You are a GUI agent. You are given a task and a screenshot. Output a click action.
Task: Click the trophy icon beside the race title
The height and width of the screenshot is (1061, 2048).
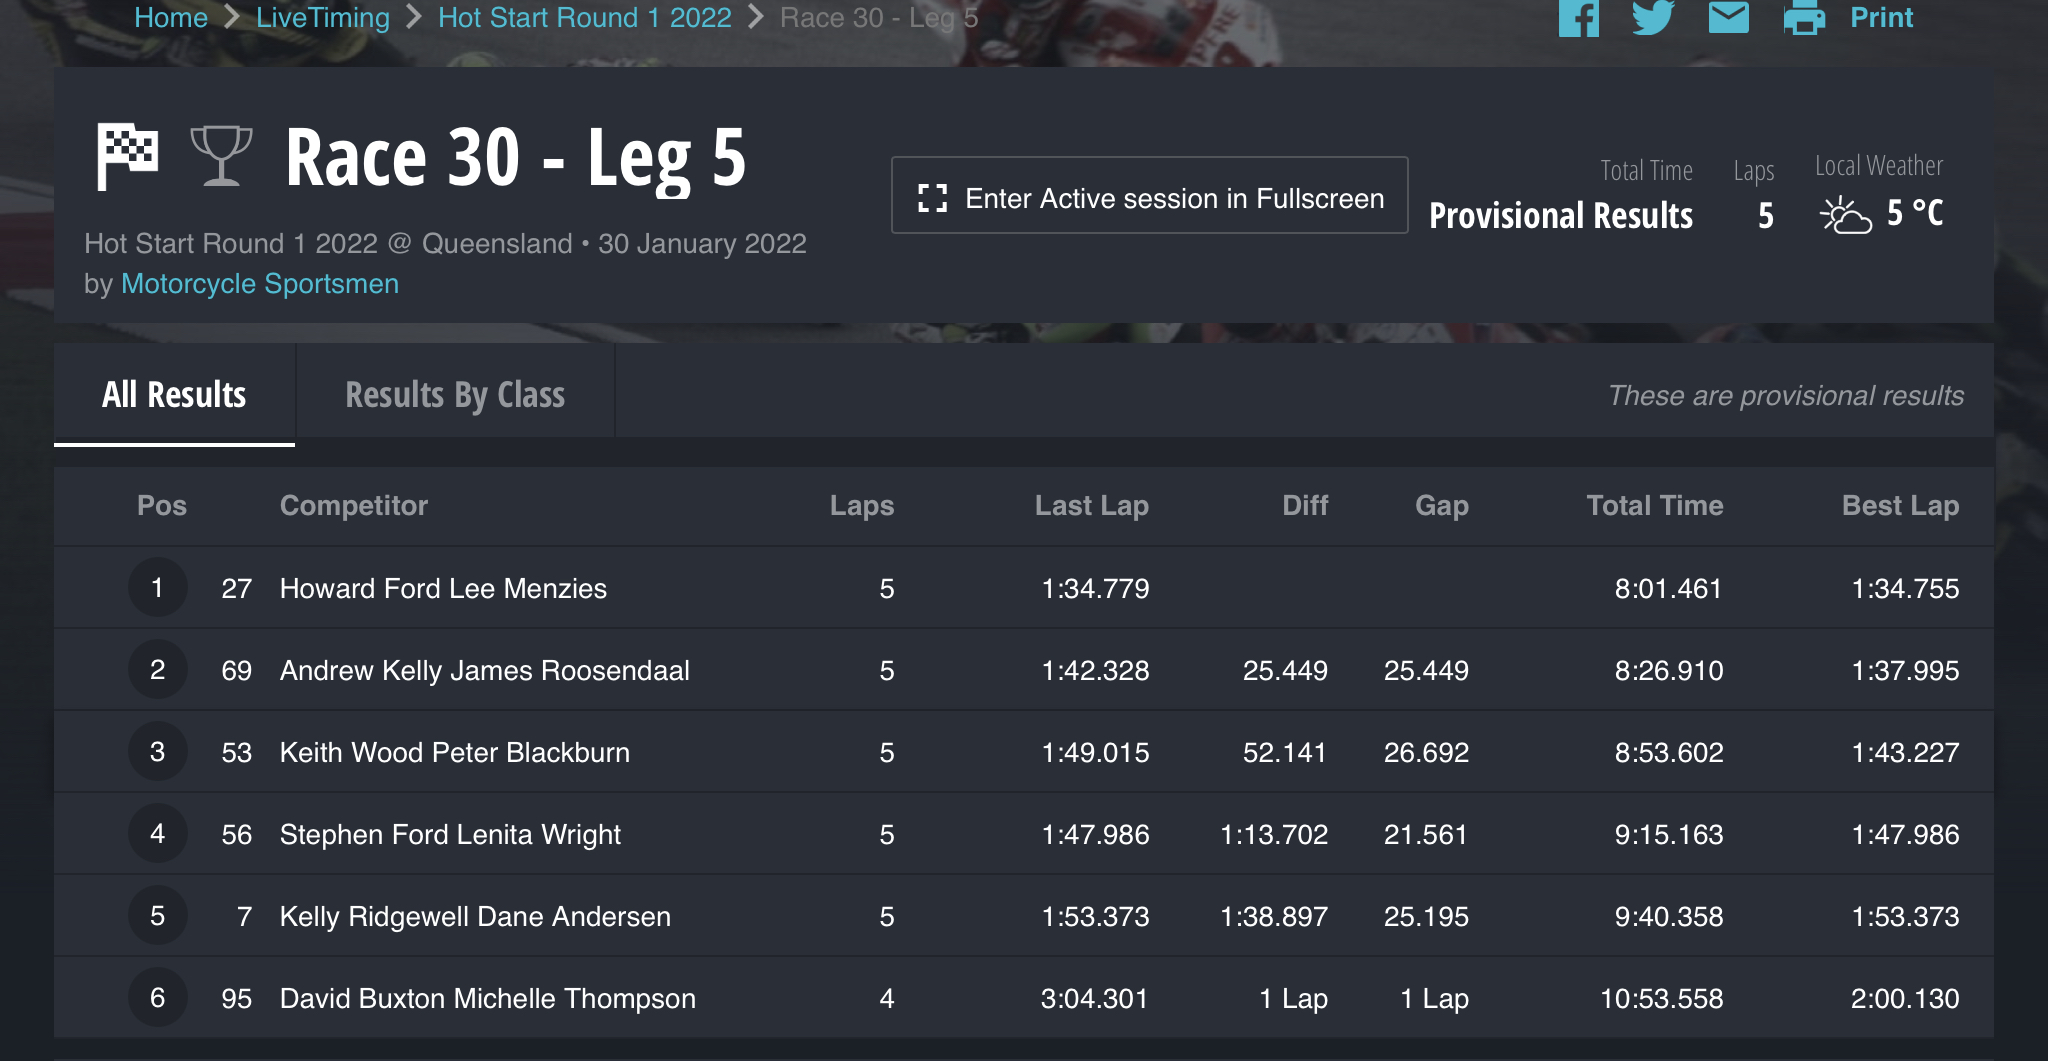click(221, 156)
